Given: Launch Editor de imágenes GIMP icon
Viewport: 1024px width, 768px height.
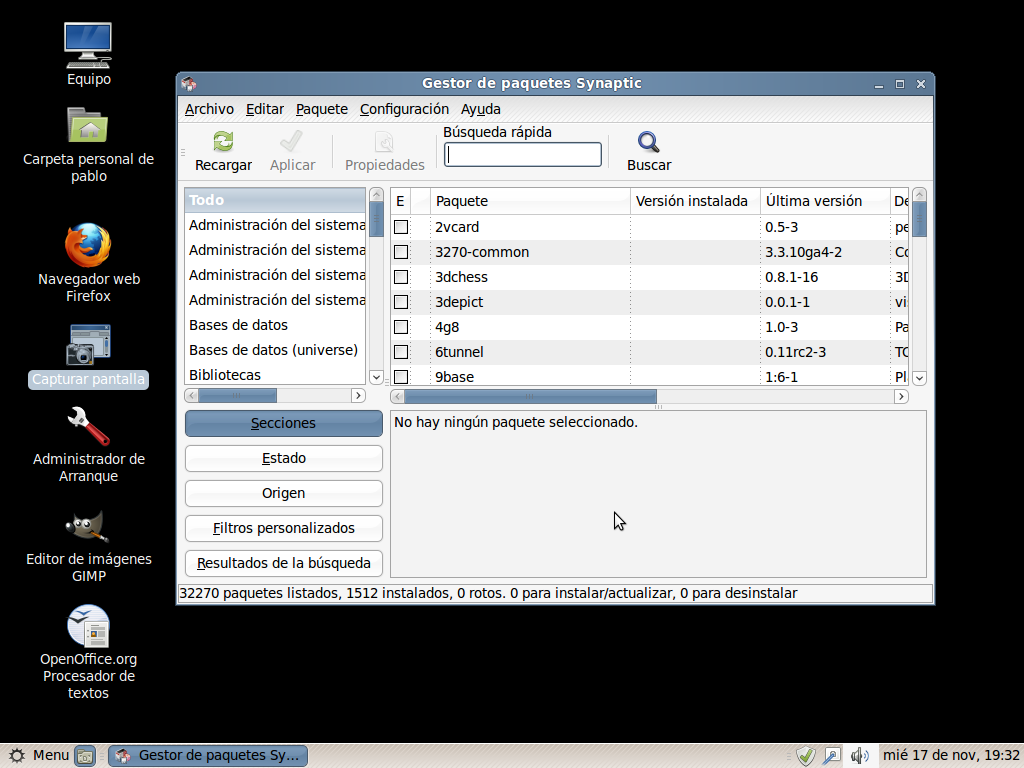Looking at the screenshot, I should 88,526.
